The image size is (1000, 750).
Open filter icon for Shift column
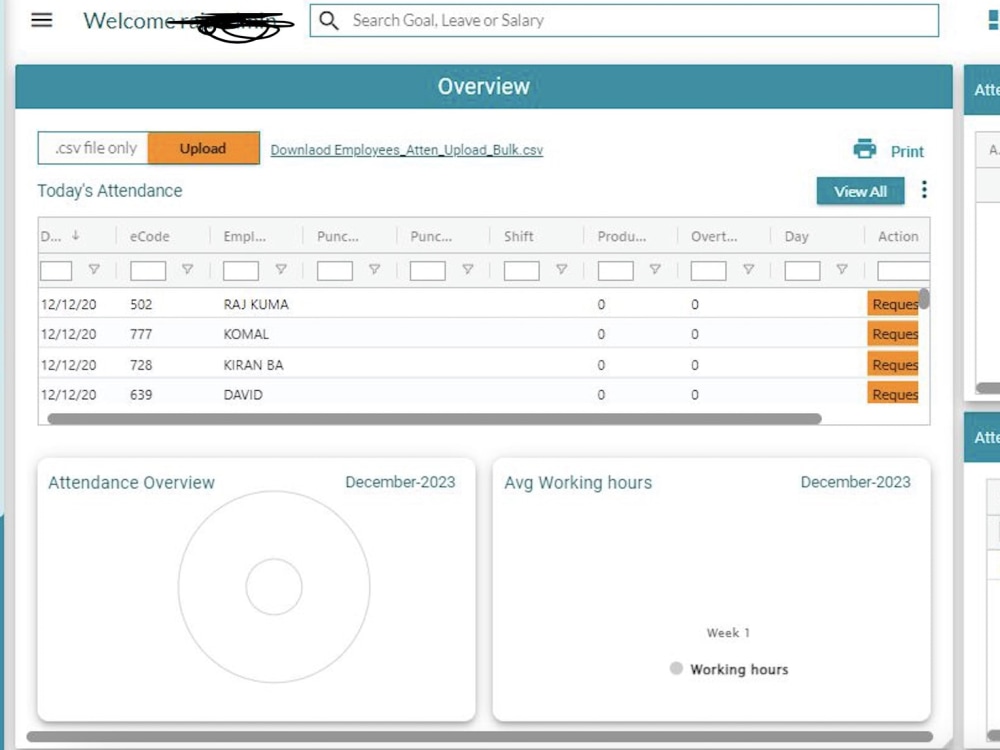[x=561, y=269]
